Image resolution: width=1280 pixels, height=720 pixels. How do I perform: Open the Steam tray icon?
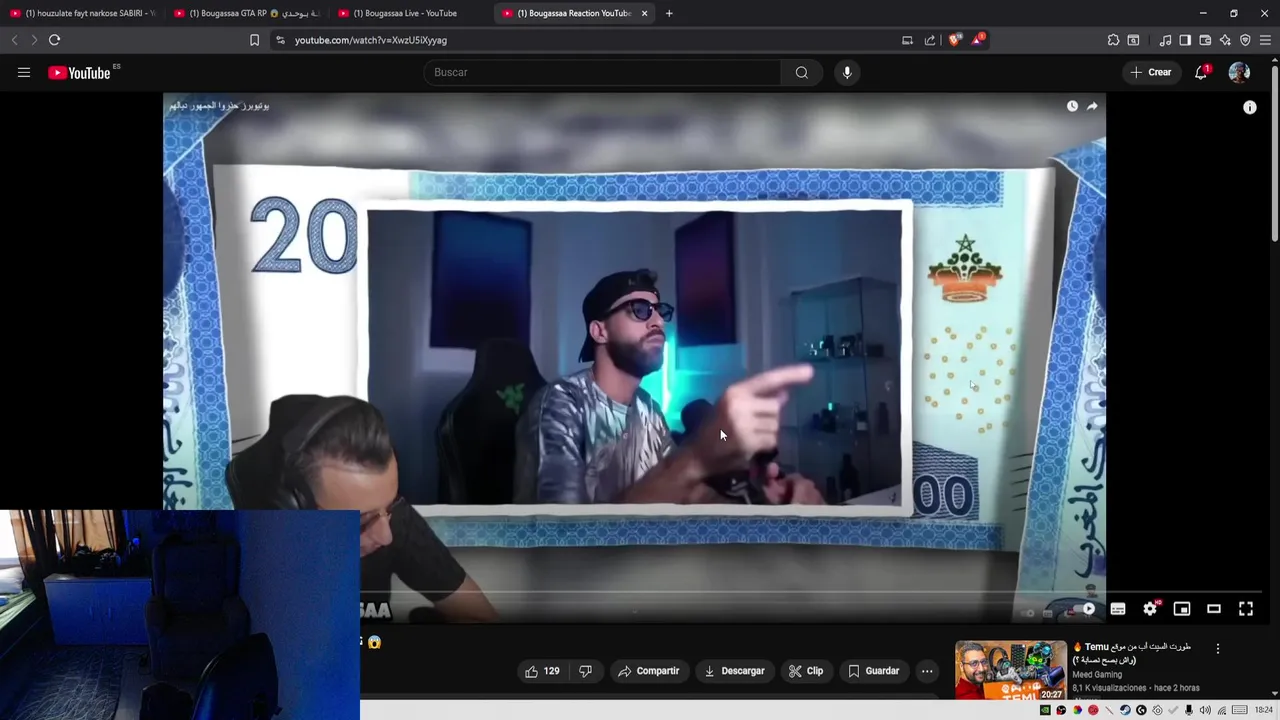coord(1125,710)
